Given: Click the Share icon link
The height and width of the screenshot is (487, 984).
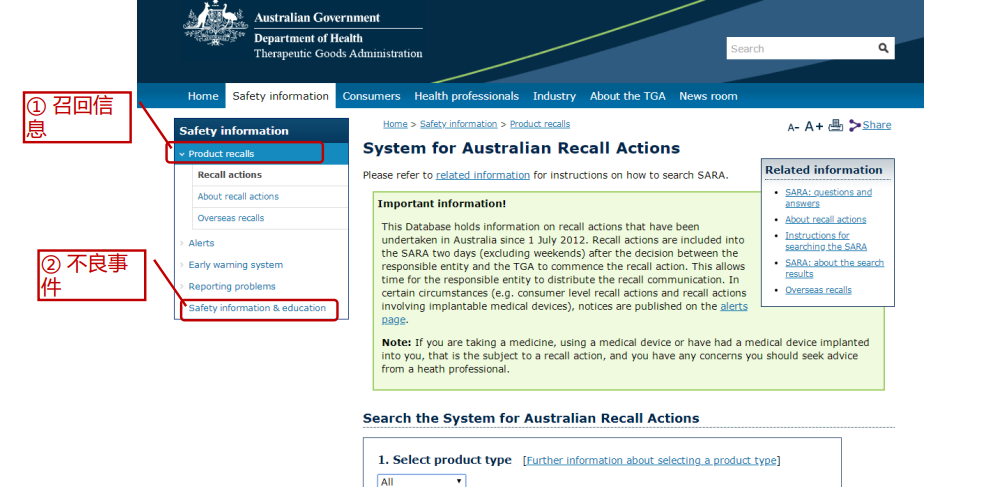Looking at the screenshot, I should (x=870, y=125).
